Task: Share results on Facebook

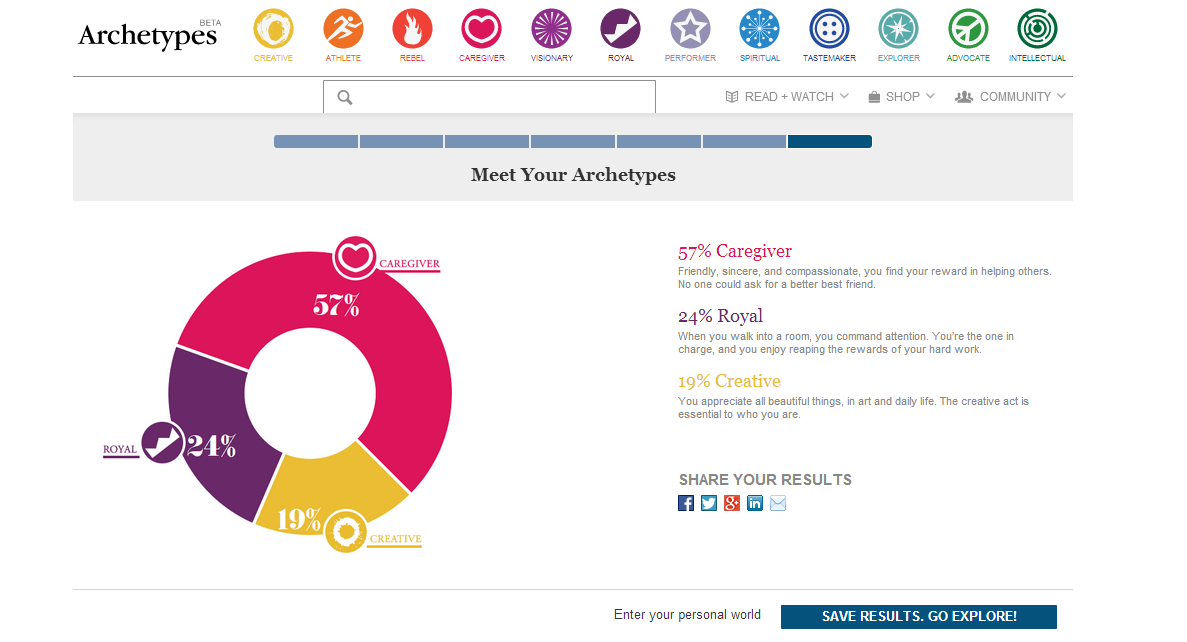Action: click(x=686, y=503)
